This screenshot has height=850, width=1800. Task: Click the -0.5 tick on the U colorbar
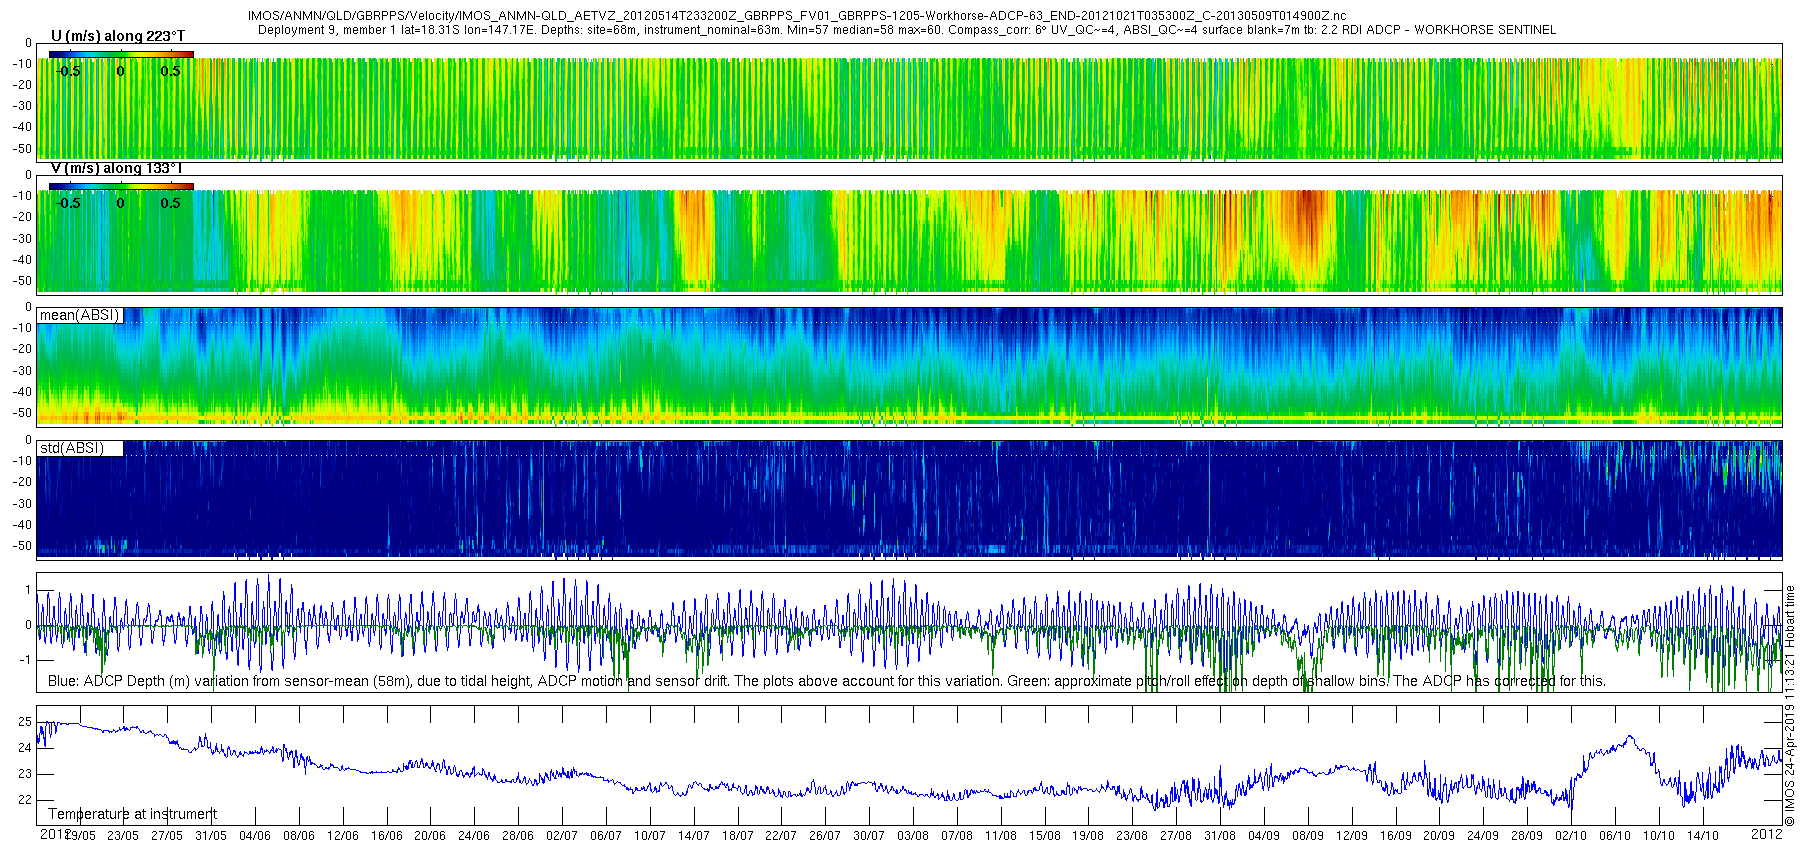[x=68, y=71]
